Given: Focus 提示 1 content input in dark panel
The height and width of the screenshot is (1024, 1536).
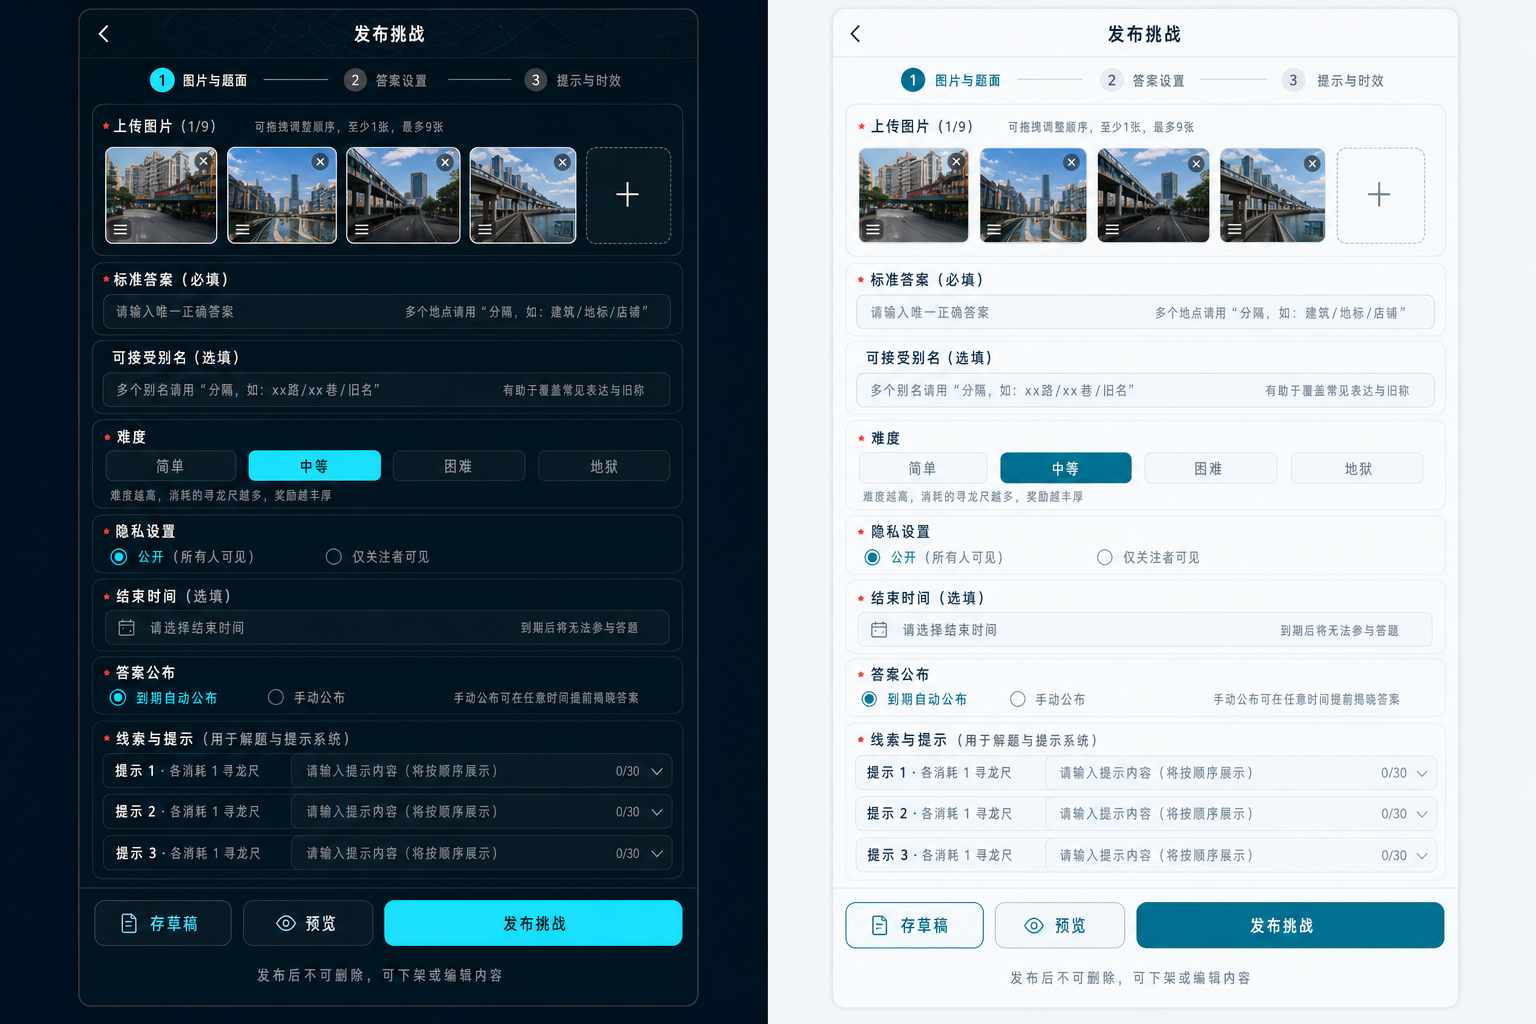Looking at the screenshot, I should tap(482, 771).
